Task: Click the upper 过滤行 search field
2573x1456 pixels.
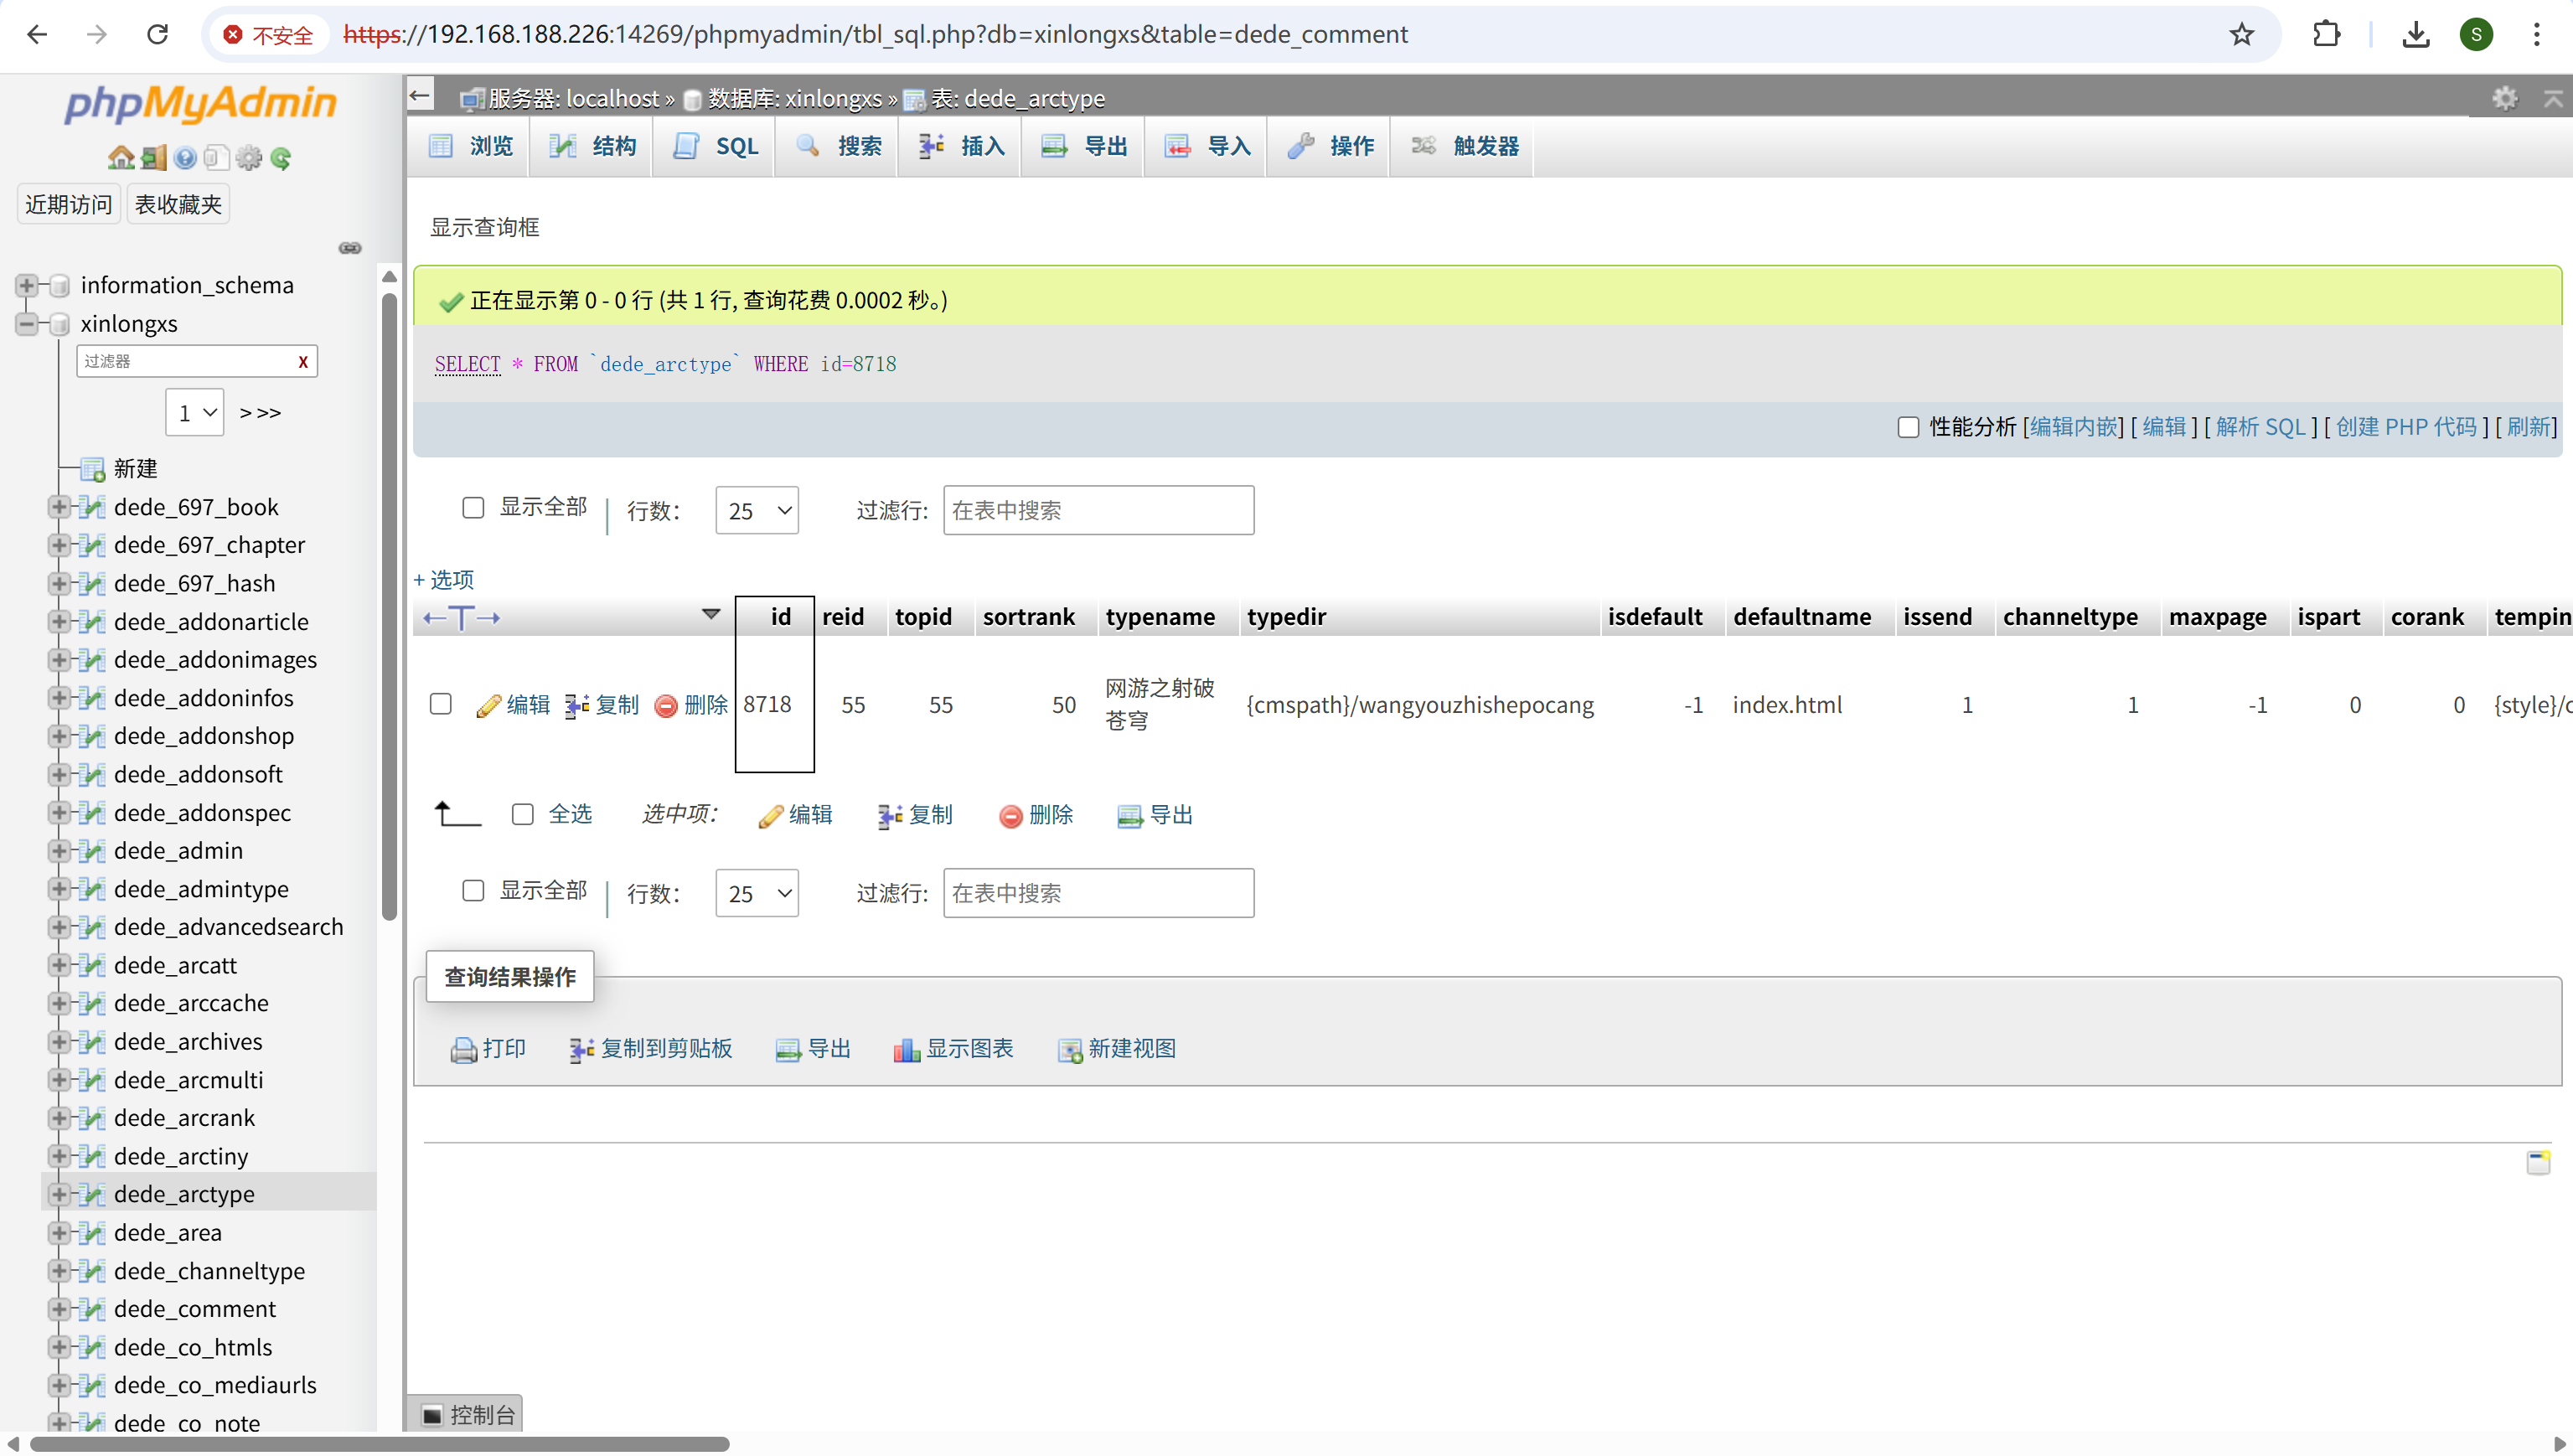Action: tap(1098, 511)
